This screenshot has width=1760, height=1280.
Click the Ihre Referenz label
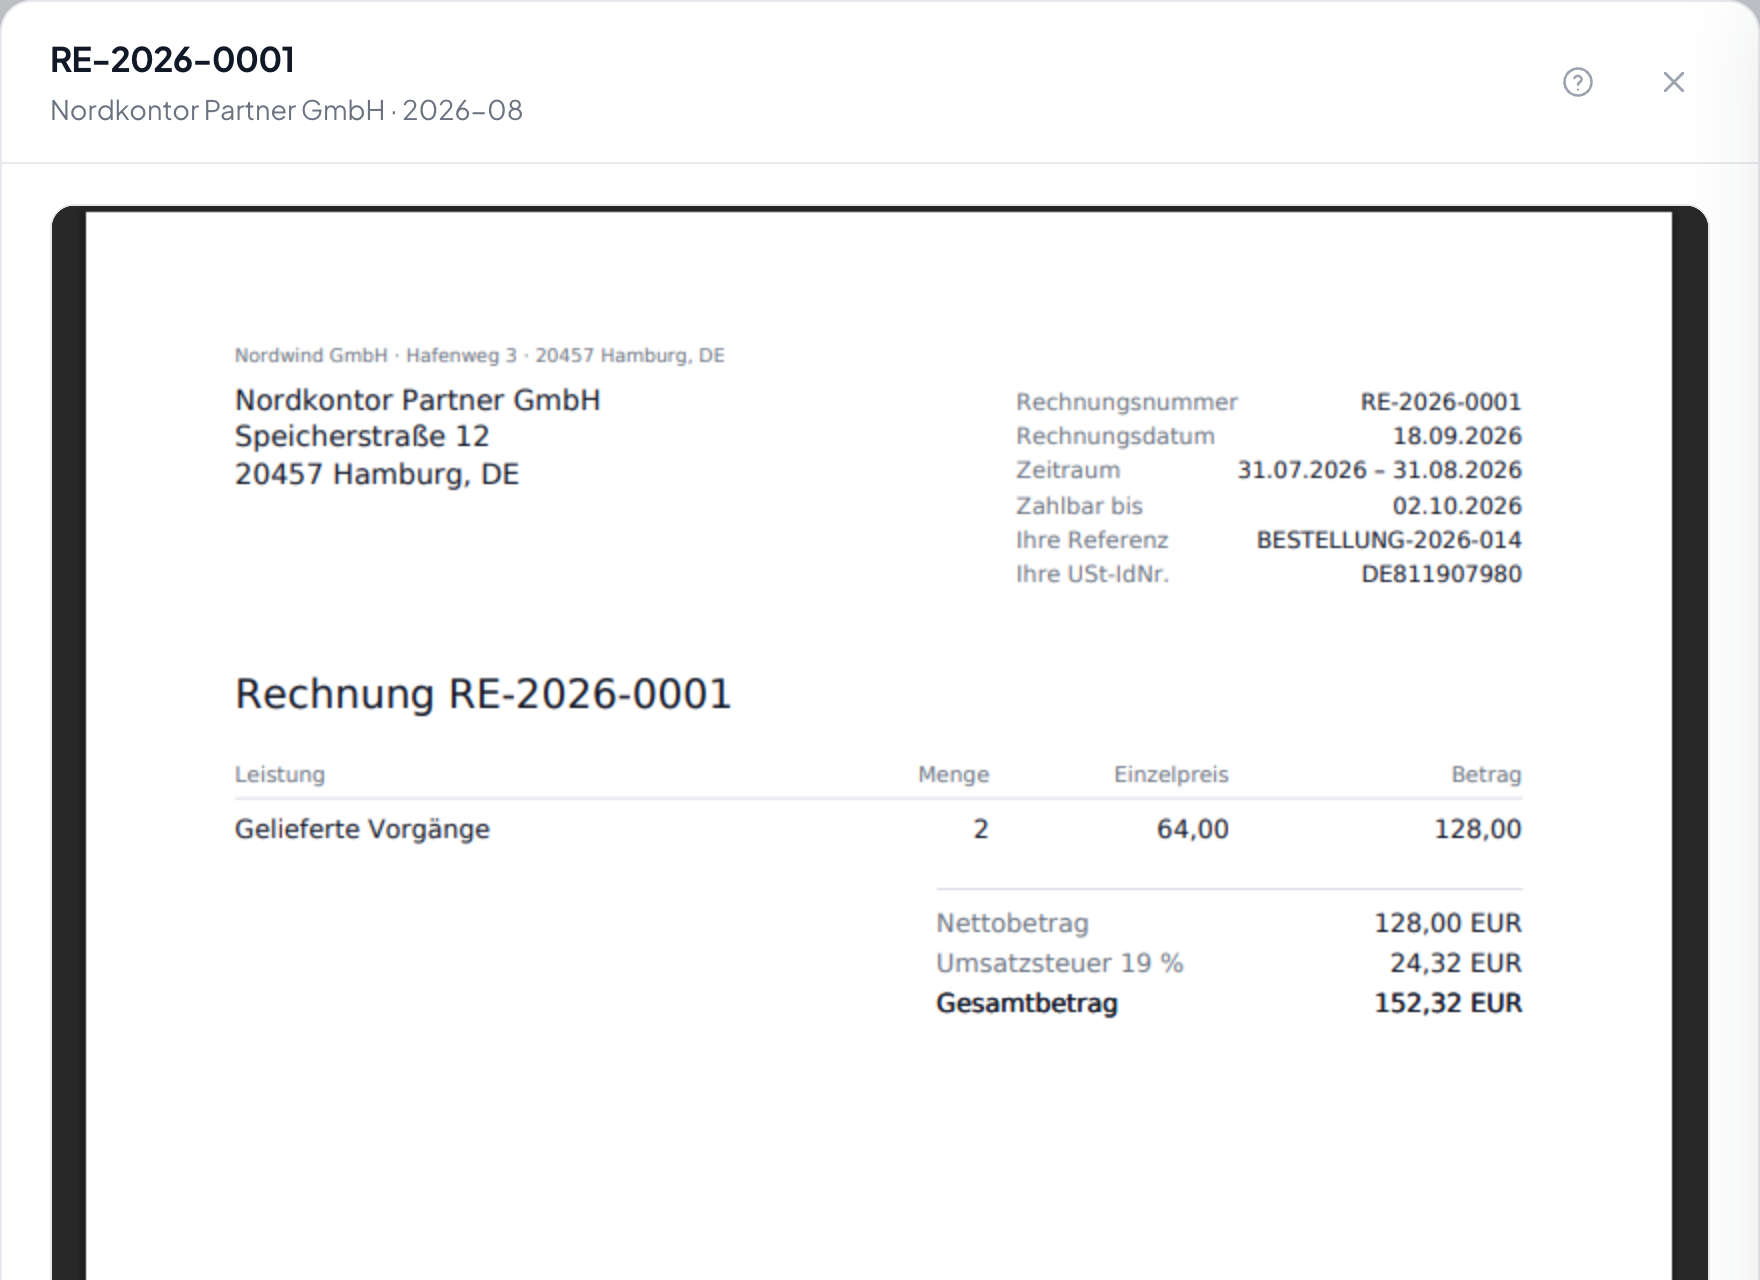1092,540
